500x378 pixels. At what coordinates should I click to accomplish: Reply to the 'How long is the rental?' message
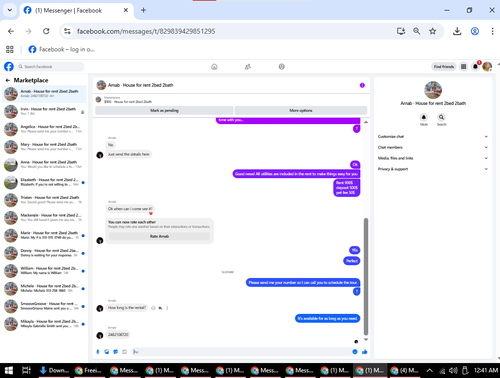[160, 308]
